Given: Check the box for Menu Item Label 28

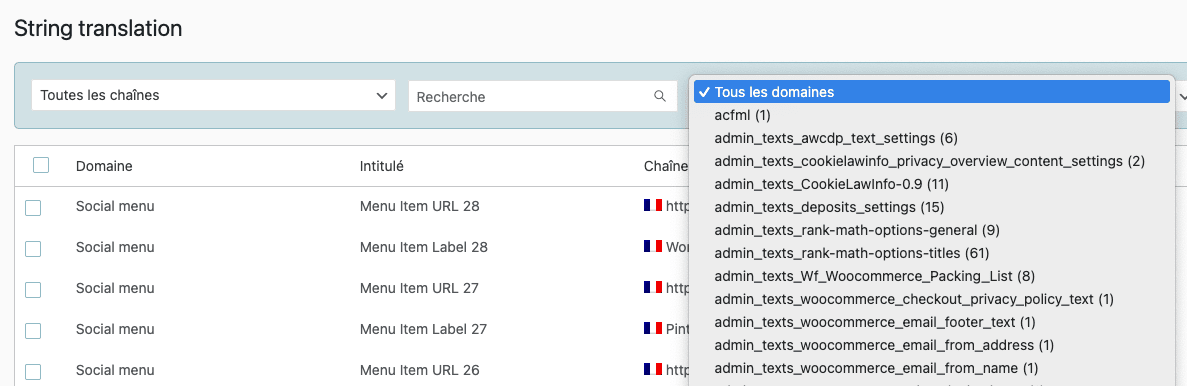Looking at the screenshot, I should tap(33, 248).
